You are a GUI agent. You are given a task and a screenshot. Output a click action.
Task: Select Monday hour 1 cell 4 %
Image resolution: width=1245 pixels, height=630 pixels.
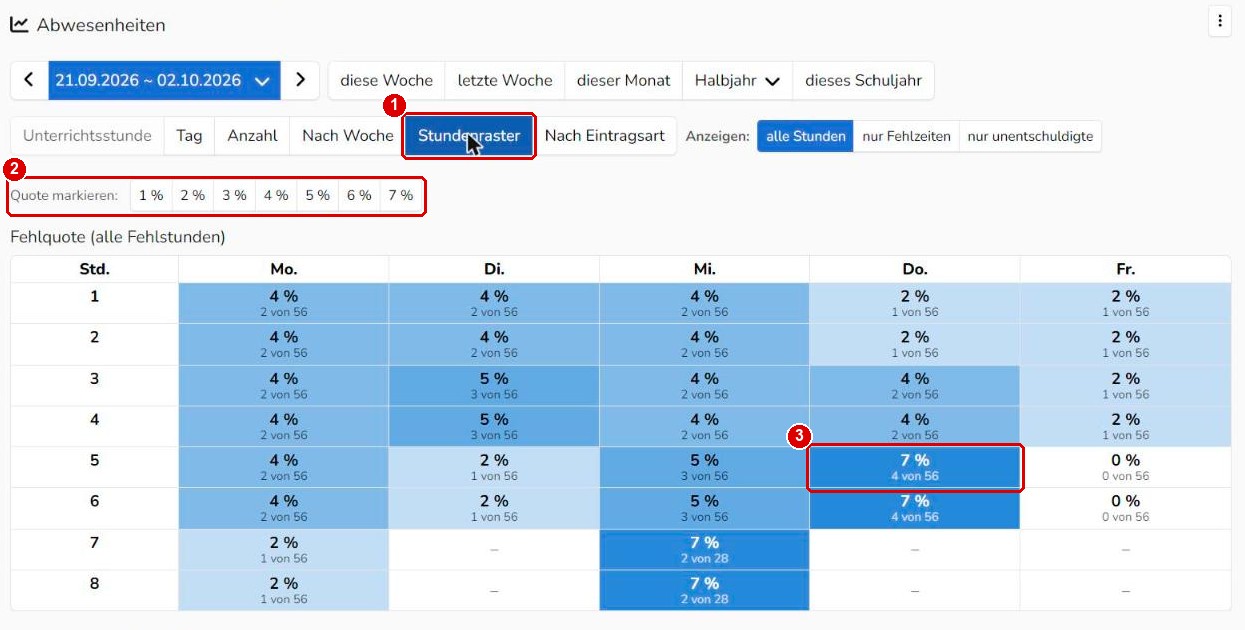coord(284,303)
